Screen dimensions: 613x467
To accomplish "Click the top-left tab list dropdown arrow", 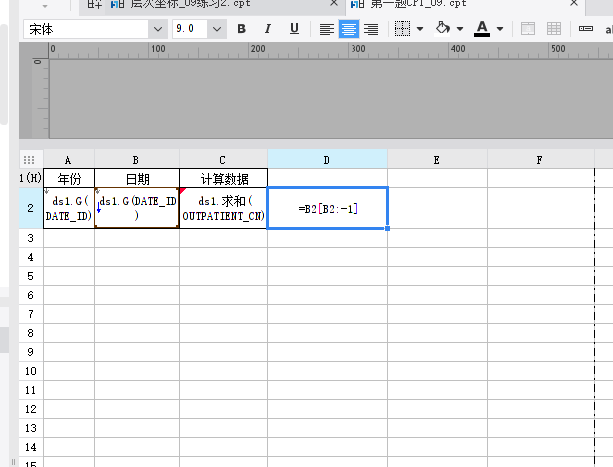I will point(45,6).
